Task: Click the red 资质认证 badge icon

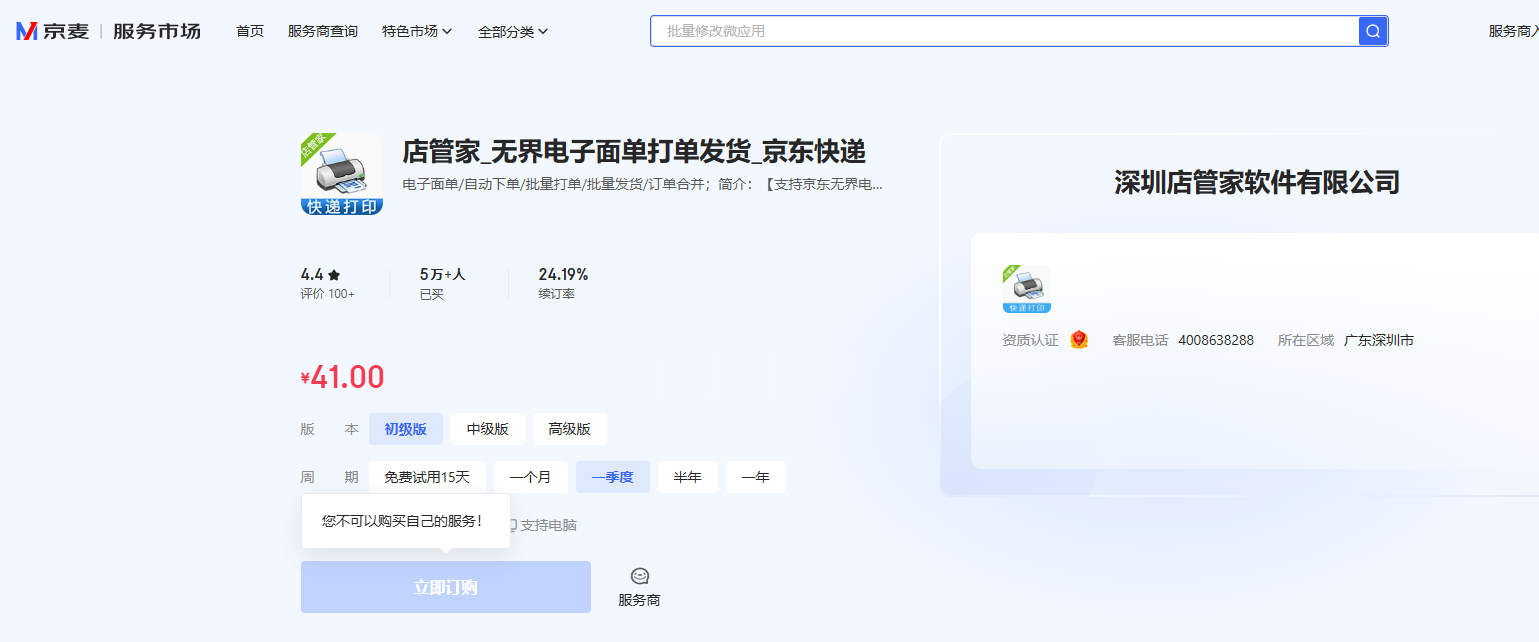Action: coord(1079,340)
